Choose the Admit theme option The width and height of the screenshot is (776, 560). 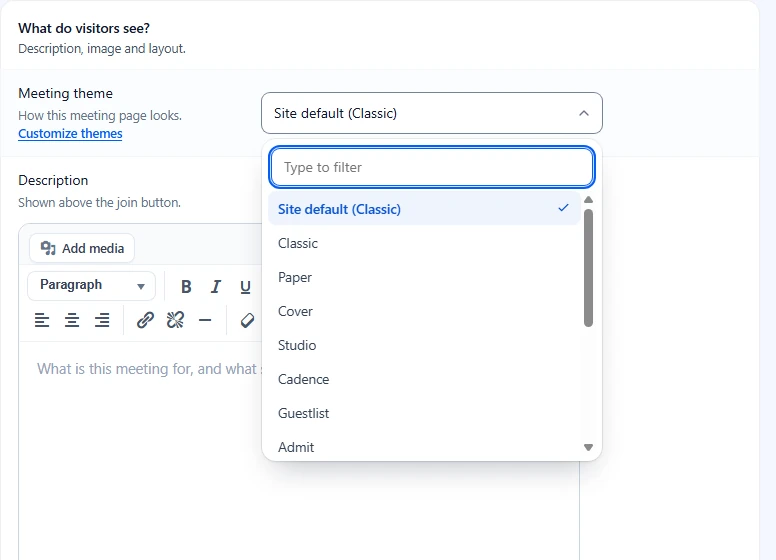tap(424, 447)
